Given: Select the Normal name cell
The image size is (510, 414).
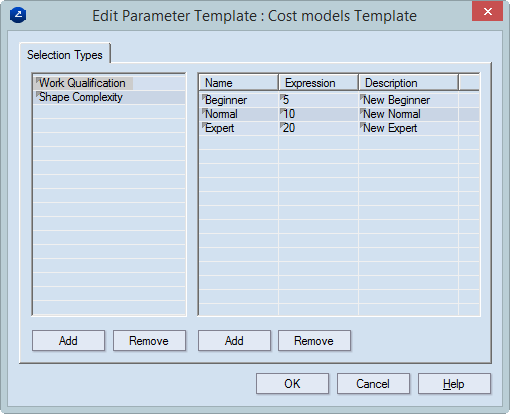Looking at the screenshot, I should (x=239, y=114).
